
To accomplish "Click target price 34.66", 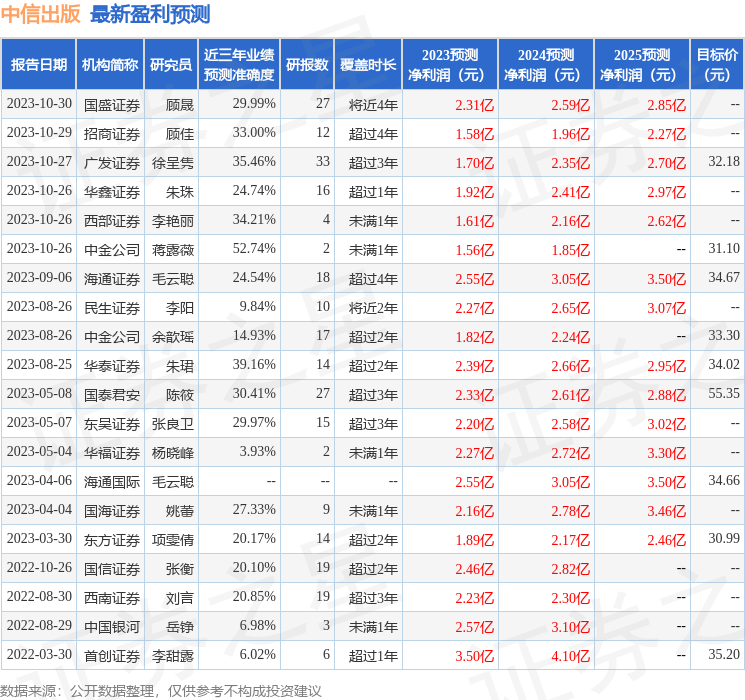I will (x=724, y=480).
